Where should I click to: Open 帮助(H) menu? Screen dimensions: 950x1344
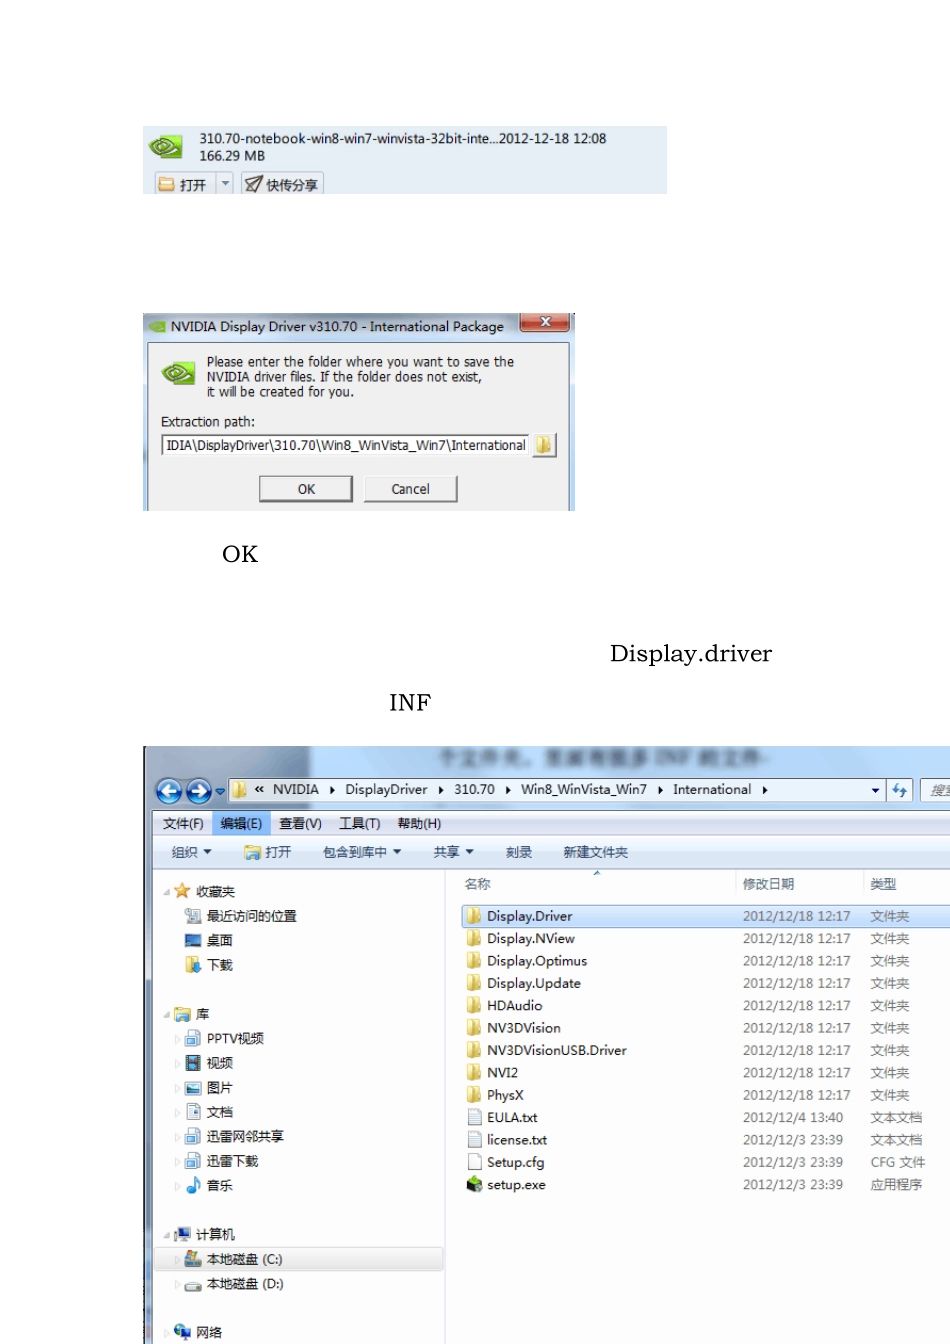tap(419, 823)
